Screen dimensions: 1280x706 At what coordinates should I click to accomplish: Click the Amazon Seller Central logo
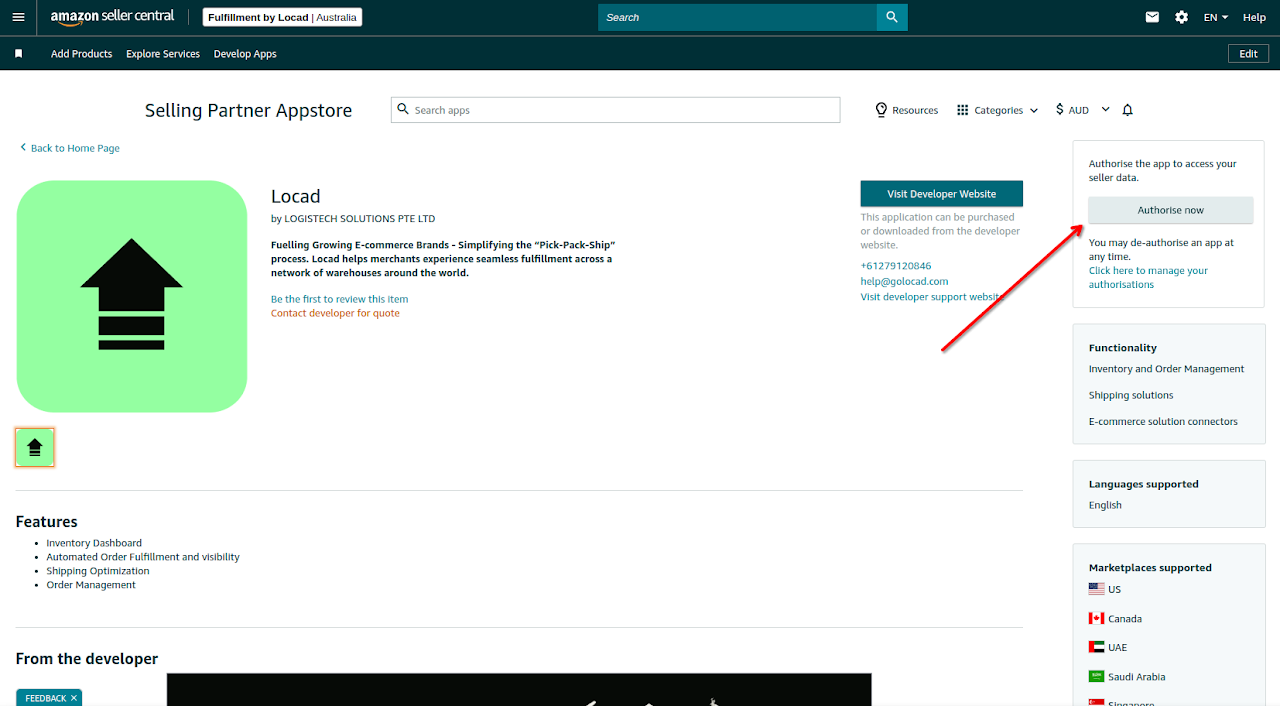coord(112,16)
